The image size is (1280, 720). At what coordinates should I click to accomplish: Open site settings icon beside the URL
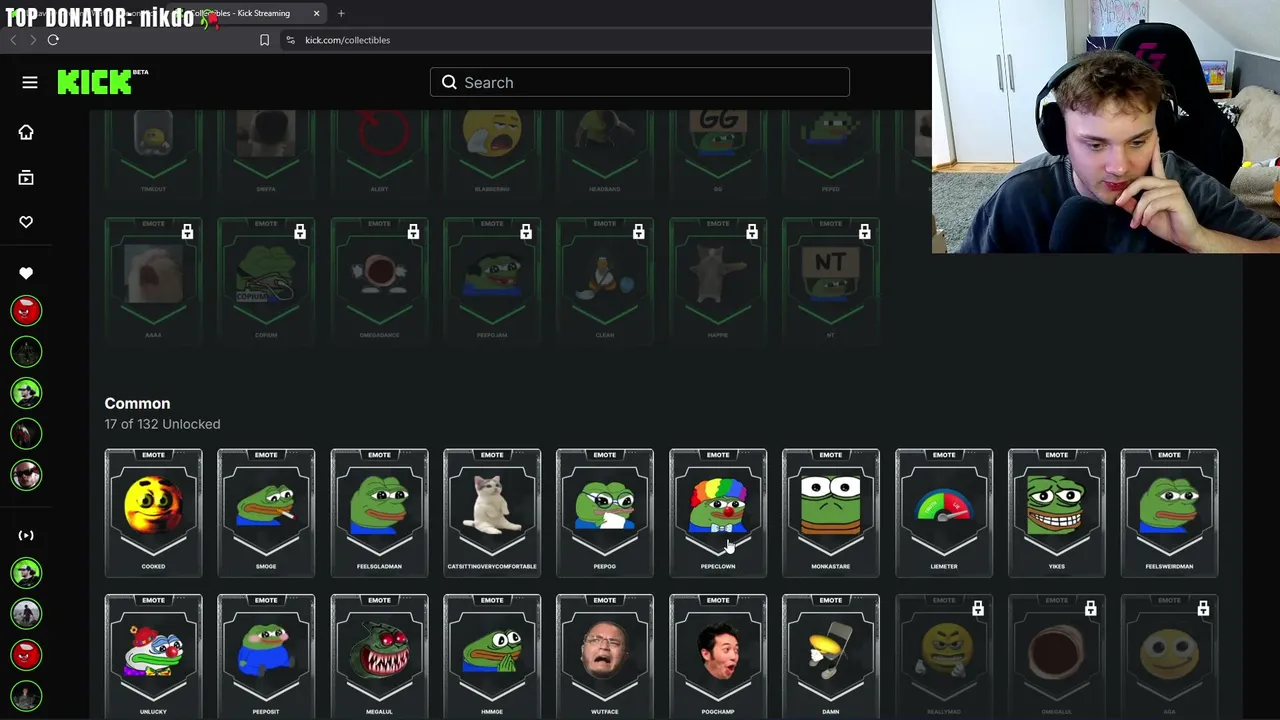[x=290, y=40]
